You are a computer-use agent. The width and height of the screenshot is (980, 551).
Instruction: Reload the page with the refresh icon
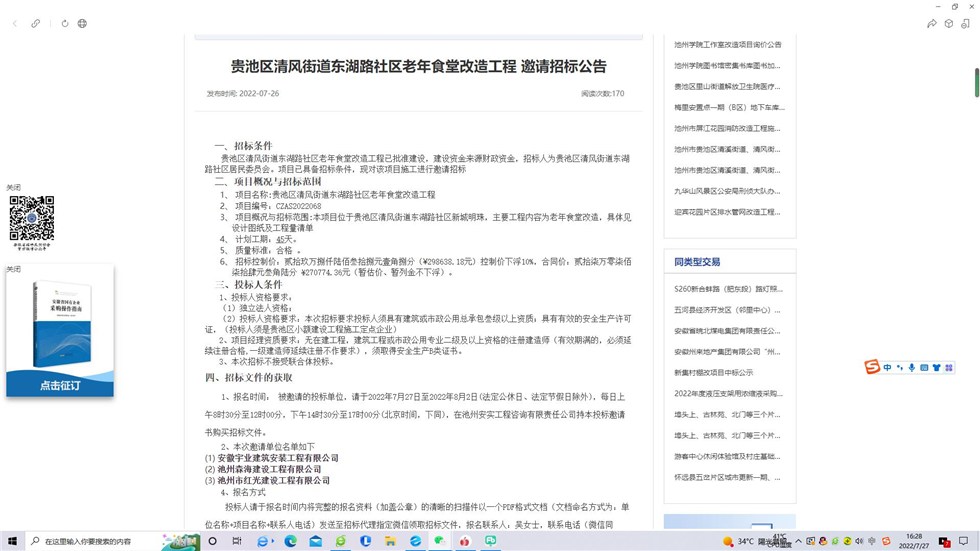point(65,23)
